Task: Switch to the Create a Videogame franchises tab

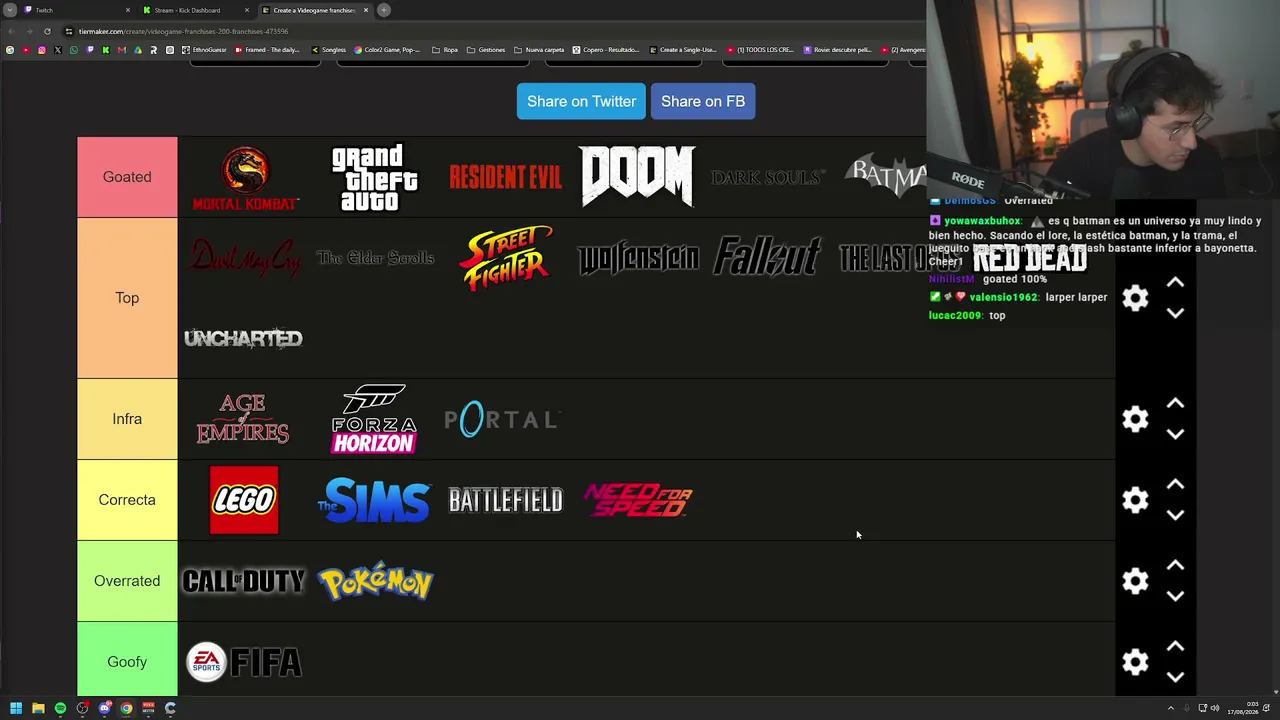Action: coord(315,10)
